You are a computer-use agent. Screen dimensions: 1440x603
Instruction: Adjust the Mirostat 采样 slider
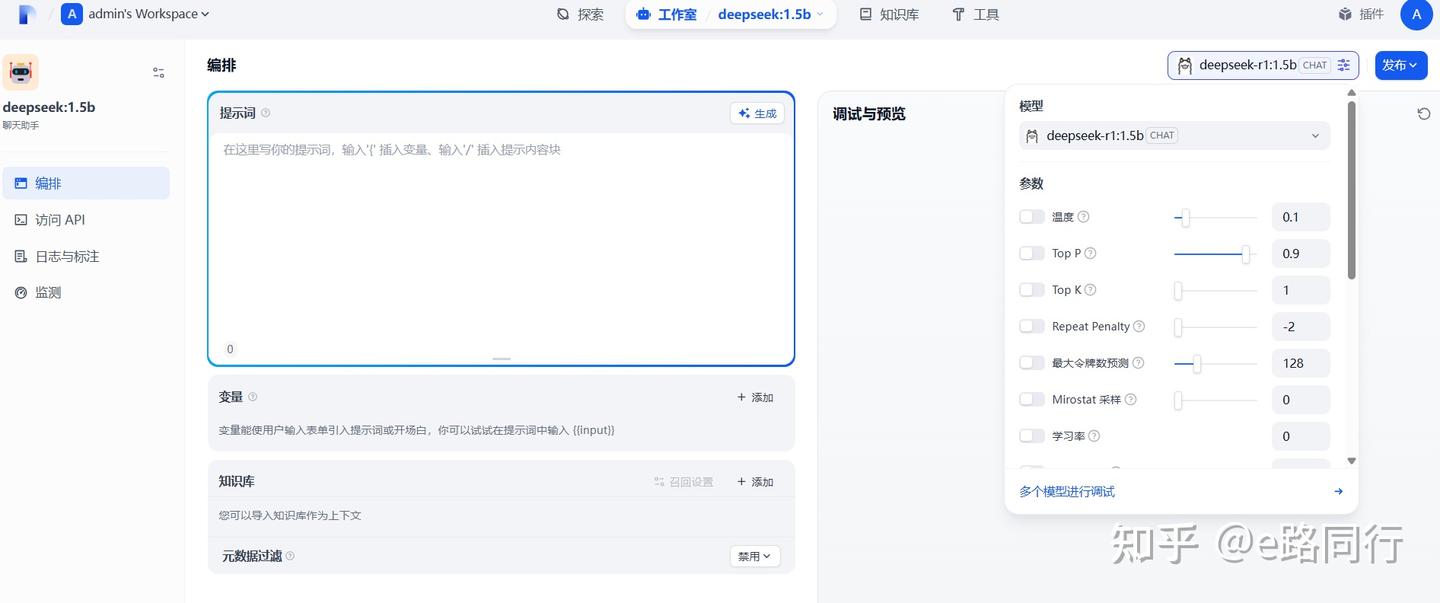1216,400
